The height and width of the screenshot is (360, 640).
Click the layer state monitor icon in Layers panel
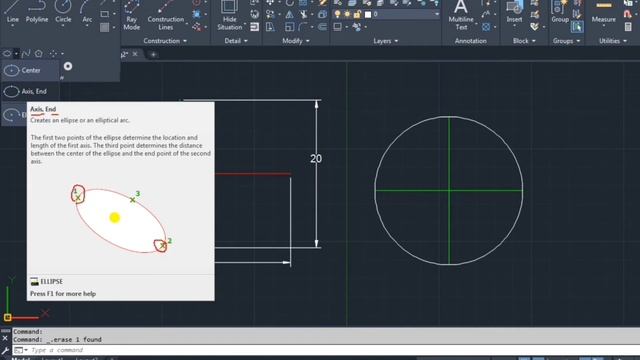coord(338,27)
